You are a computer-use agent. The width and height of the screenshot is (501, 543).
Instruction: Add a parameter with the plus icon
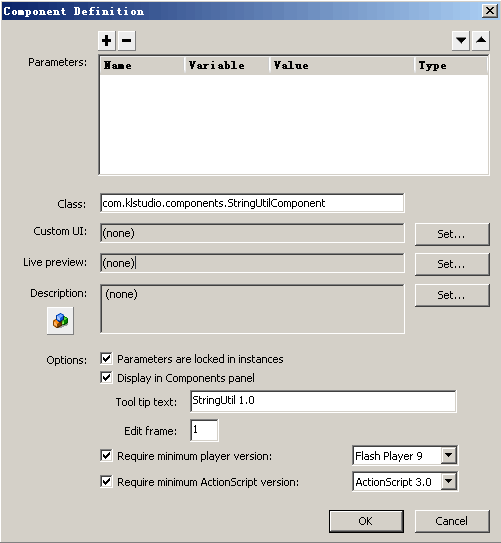point(107,41)
